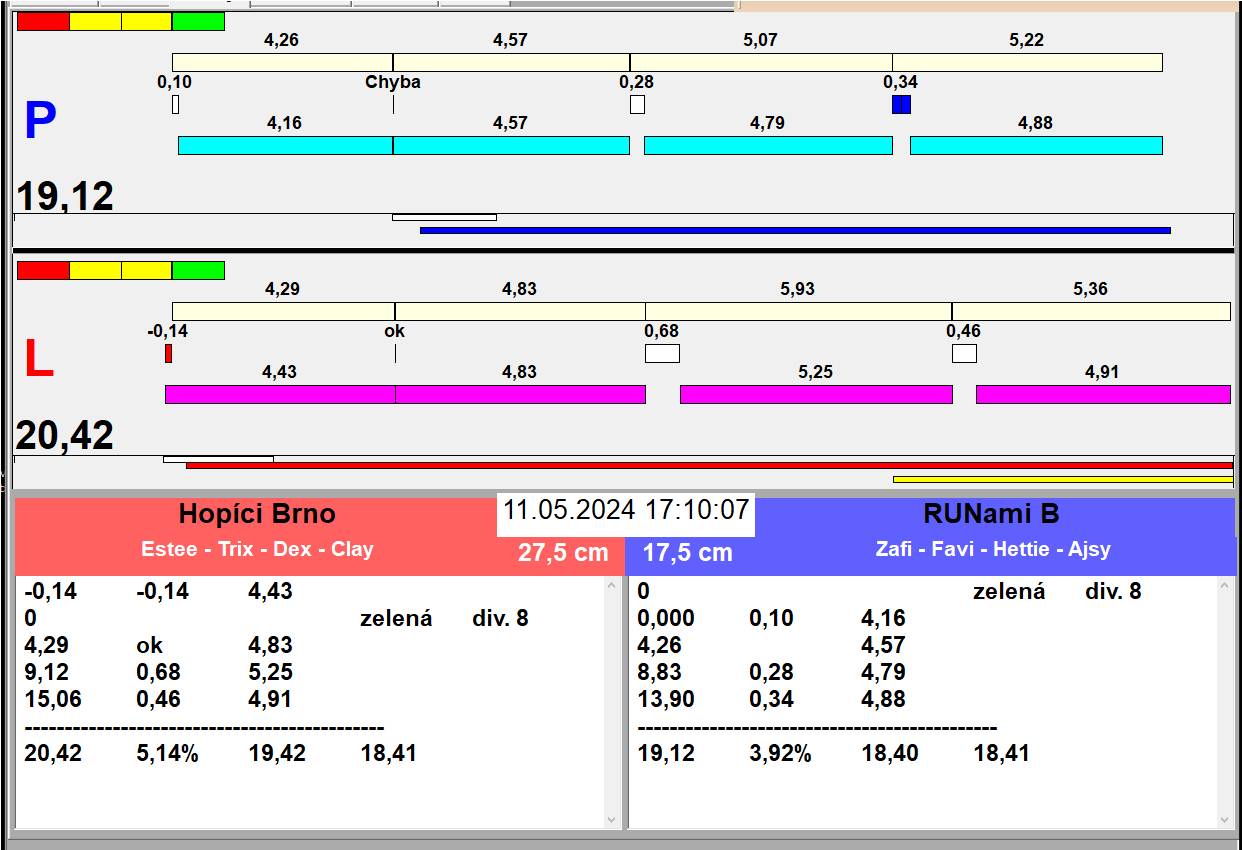Select the scroll-up arrow of RUNami B list
1242x850 pixels.
coord(1226,586)
